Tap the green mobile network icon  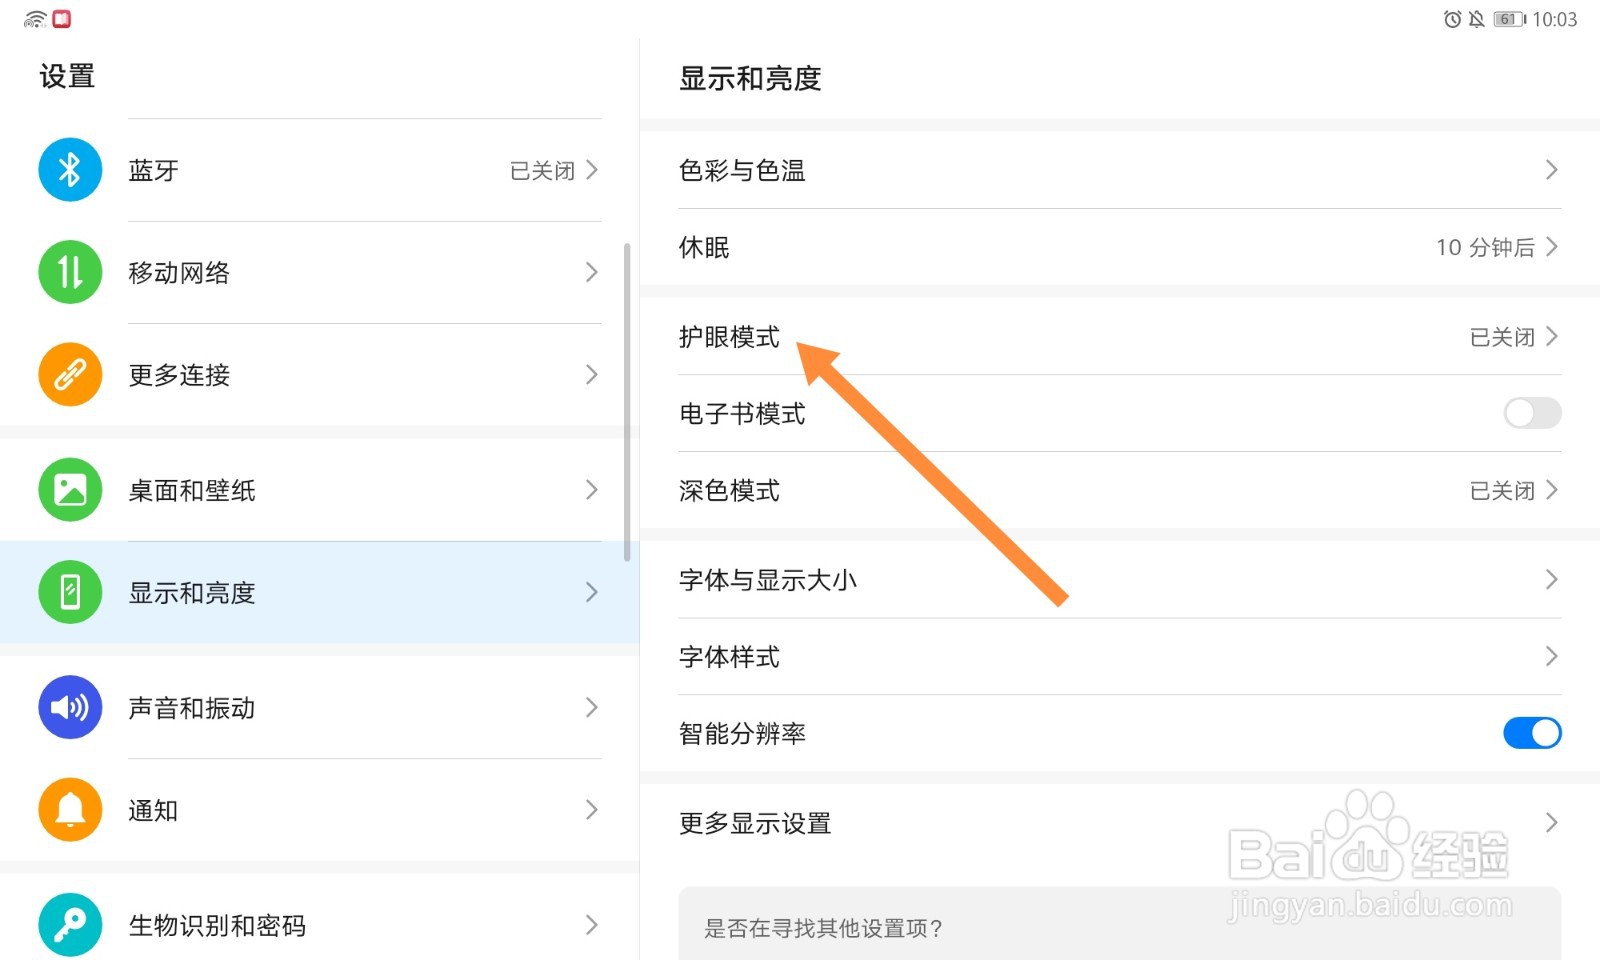point(70,272)
